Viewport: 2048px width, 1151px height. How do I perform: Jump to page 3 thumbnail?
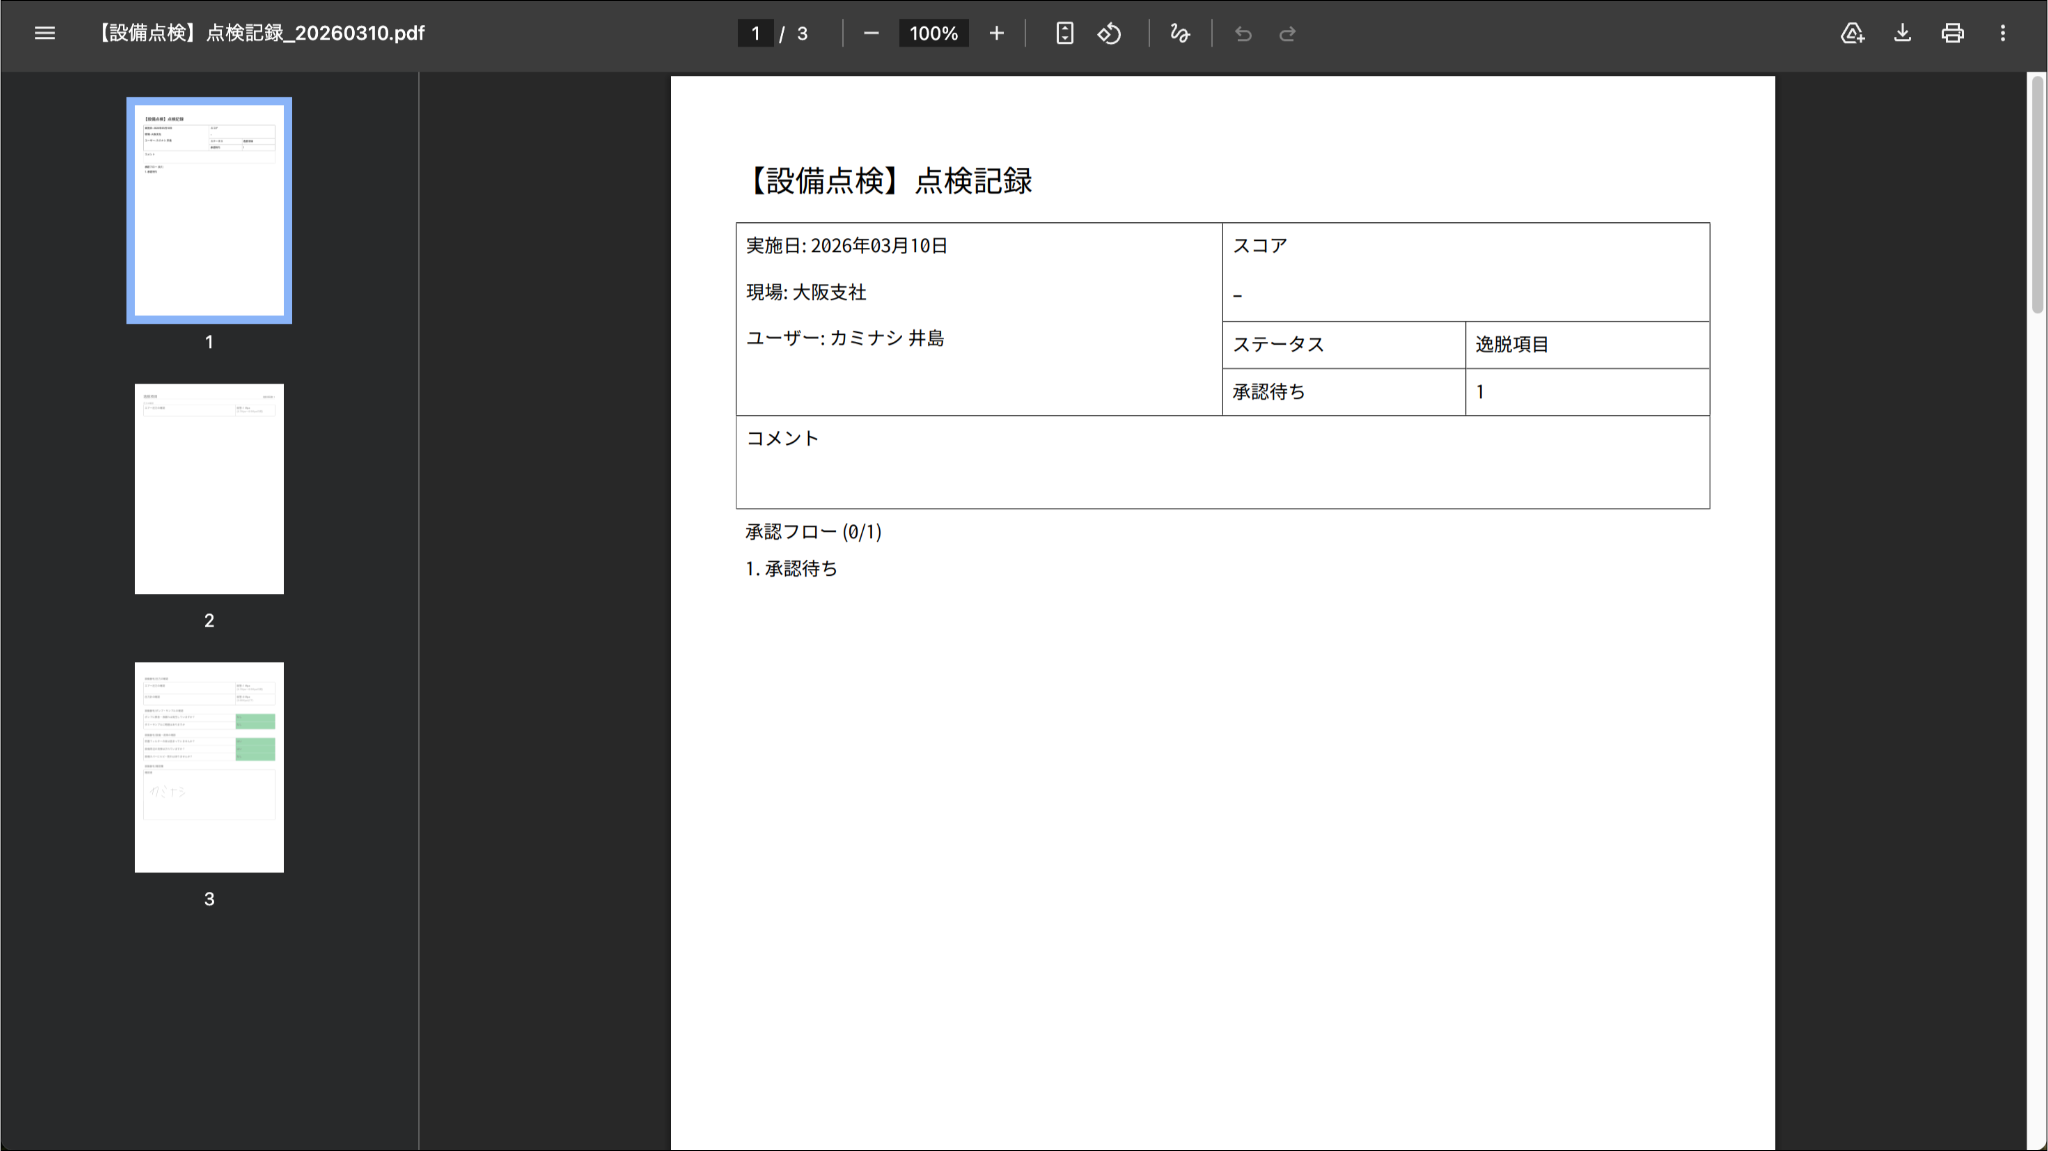click(x=209, y=767)
